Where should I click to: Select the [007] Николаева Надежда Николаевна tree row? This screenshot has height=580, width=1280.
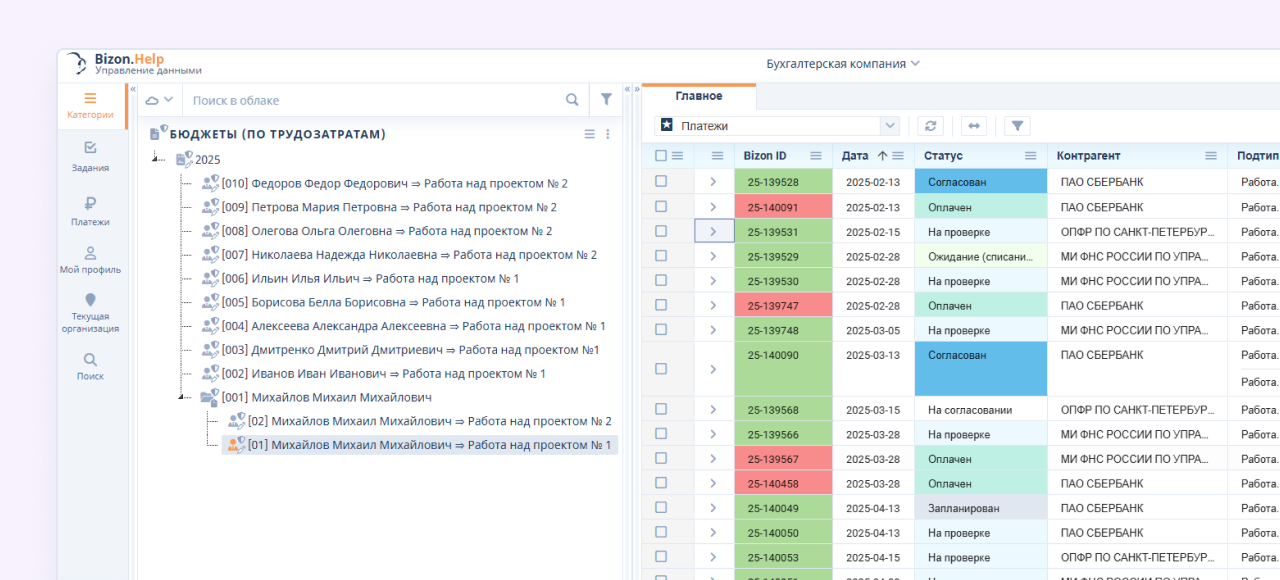[399, 255]
